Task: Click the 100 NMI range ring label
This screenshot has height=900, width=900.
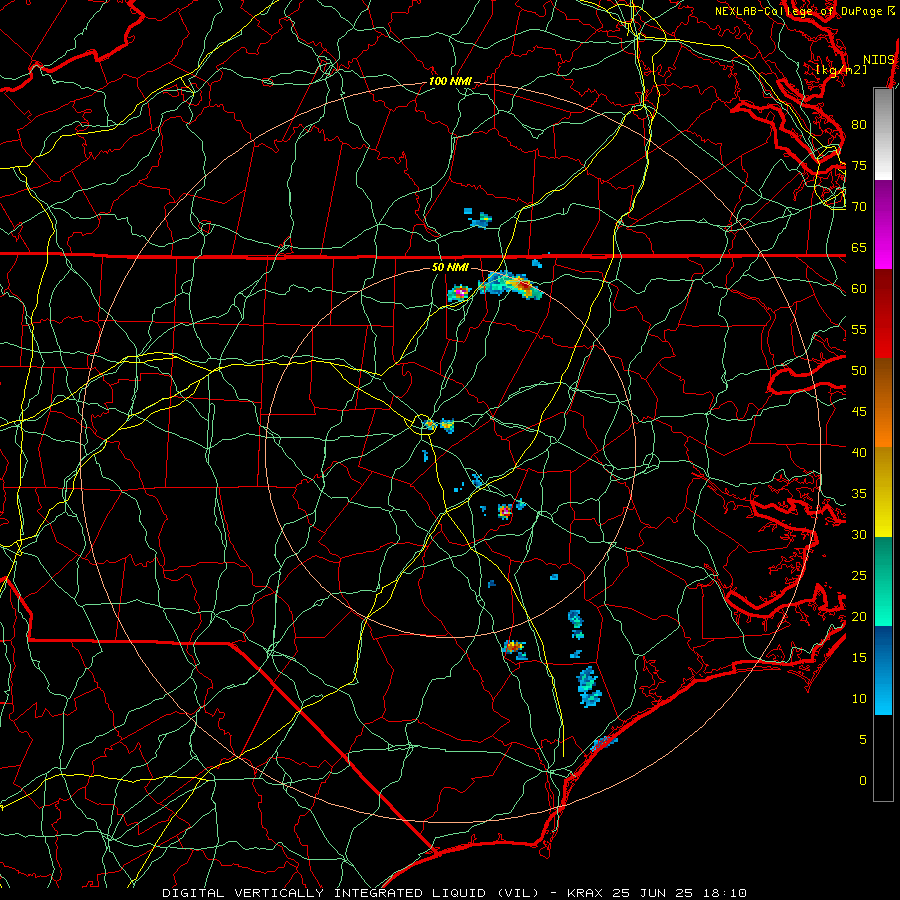Action: tap(450, 82)
